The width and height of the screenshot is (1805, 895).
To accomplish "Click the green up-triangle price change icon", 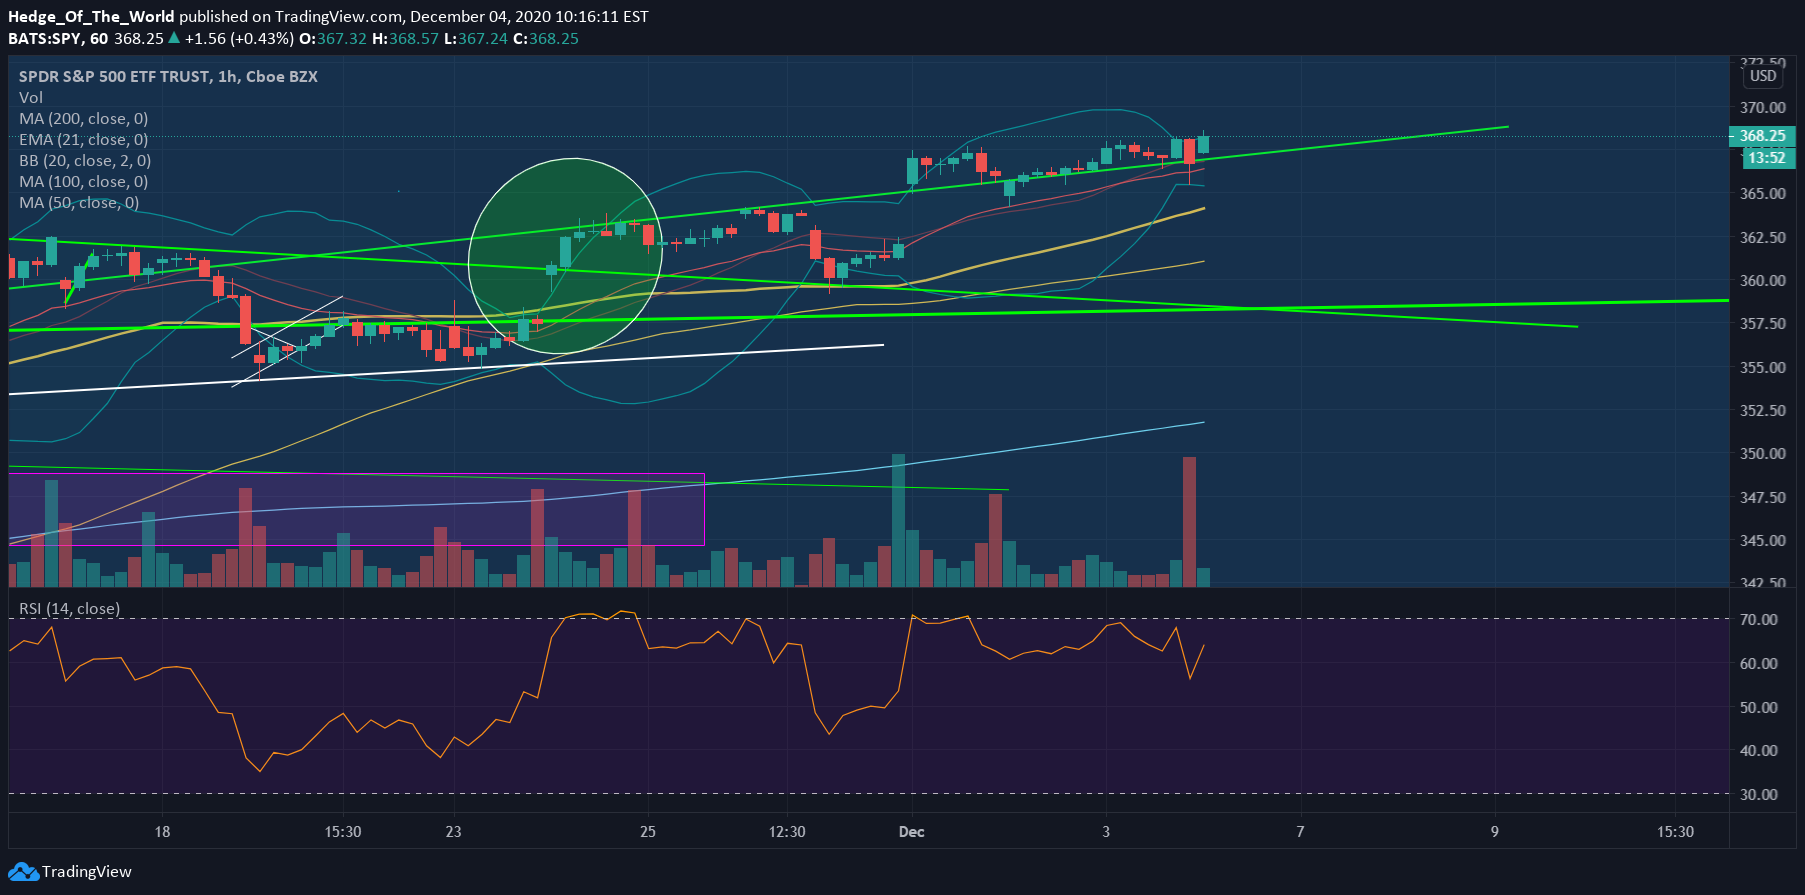I will pos(174,38).
